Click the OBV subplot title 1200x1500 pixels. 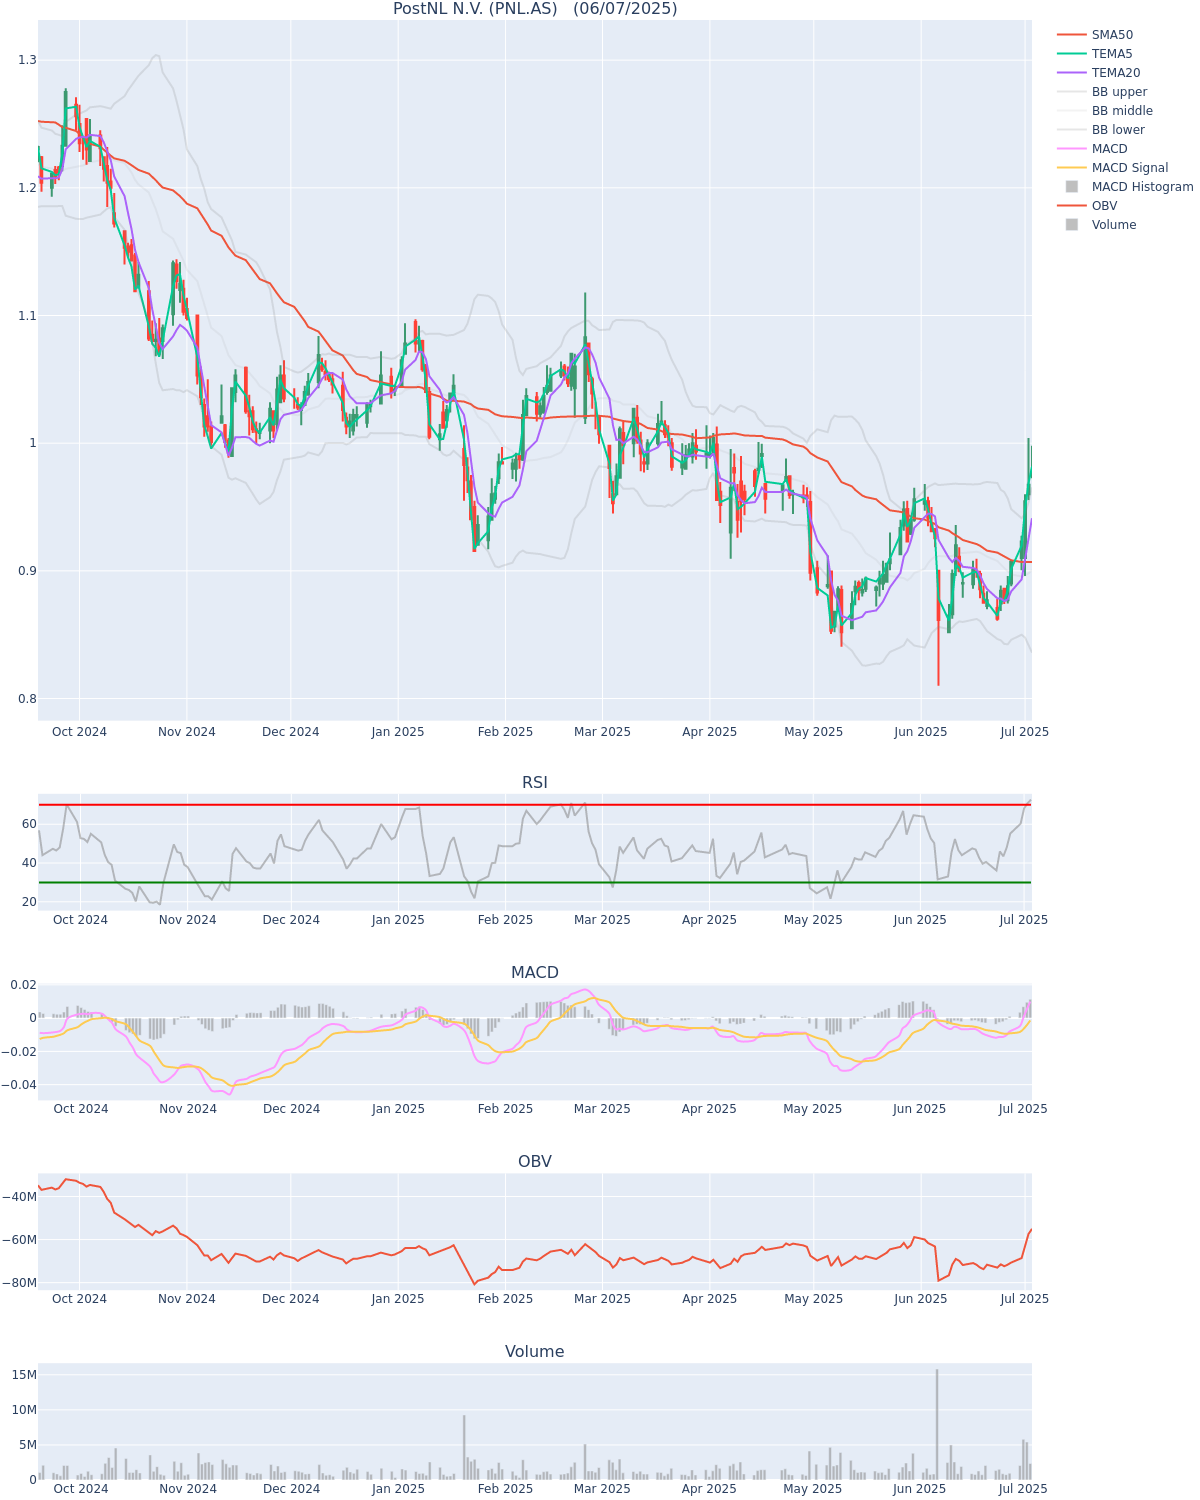tap(535, 1162)
